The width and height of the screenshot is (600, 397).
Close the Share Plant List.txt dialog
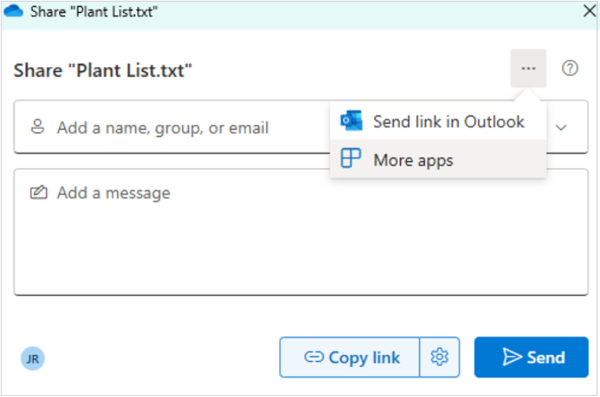pos(590,11)
